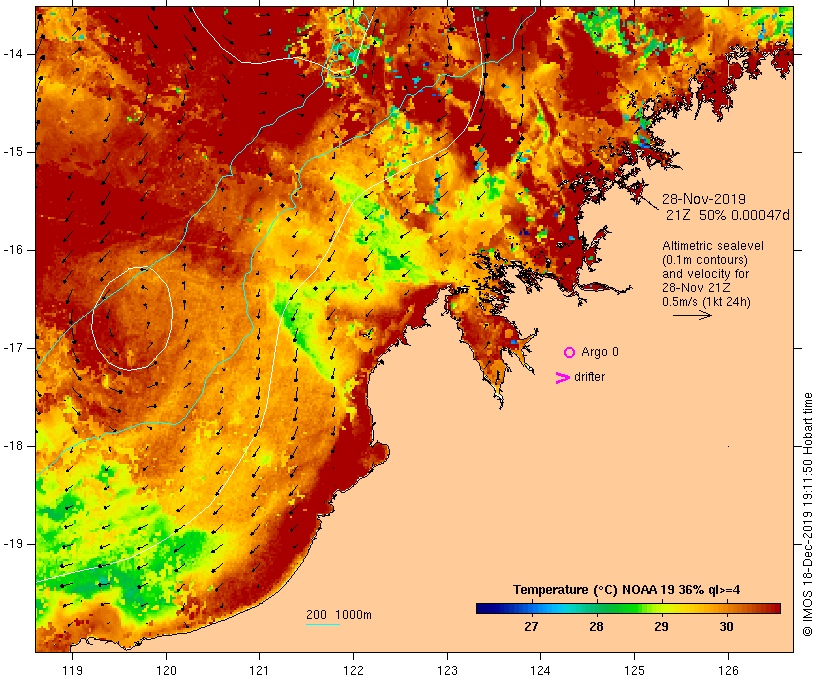
Task: Click the '123' longitude axis label
Action: point(447,671)
